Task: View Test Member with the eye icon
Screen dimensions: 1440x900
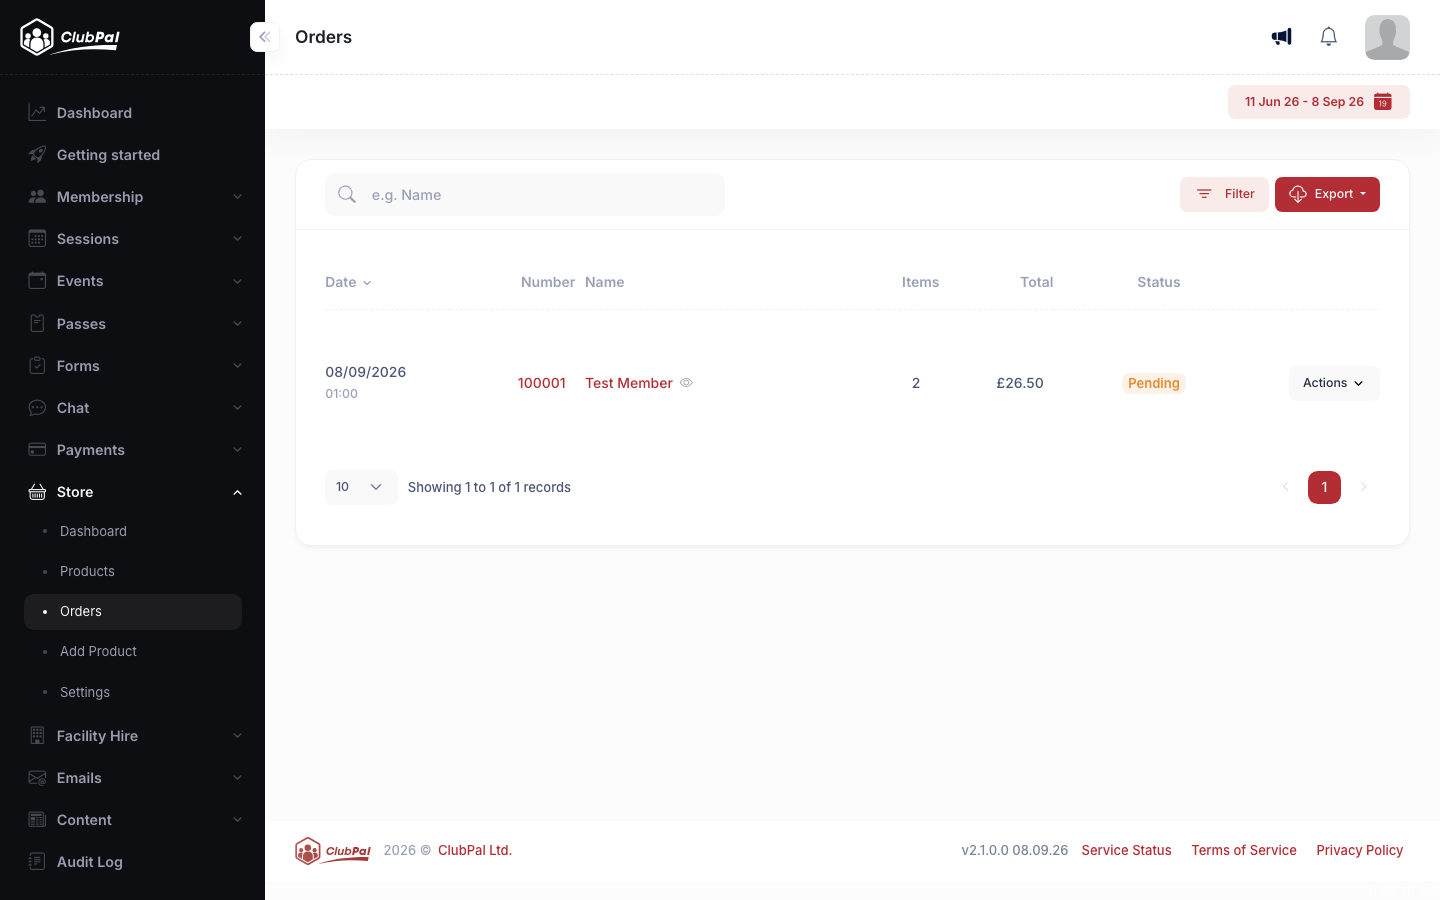Action: (x=686, y=383)
